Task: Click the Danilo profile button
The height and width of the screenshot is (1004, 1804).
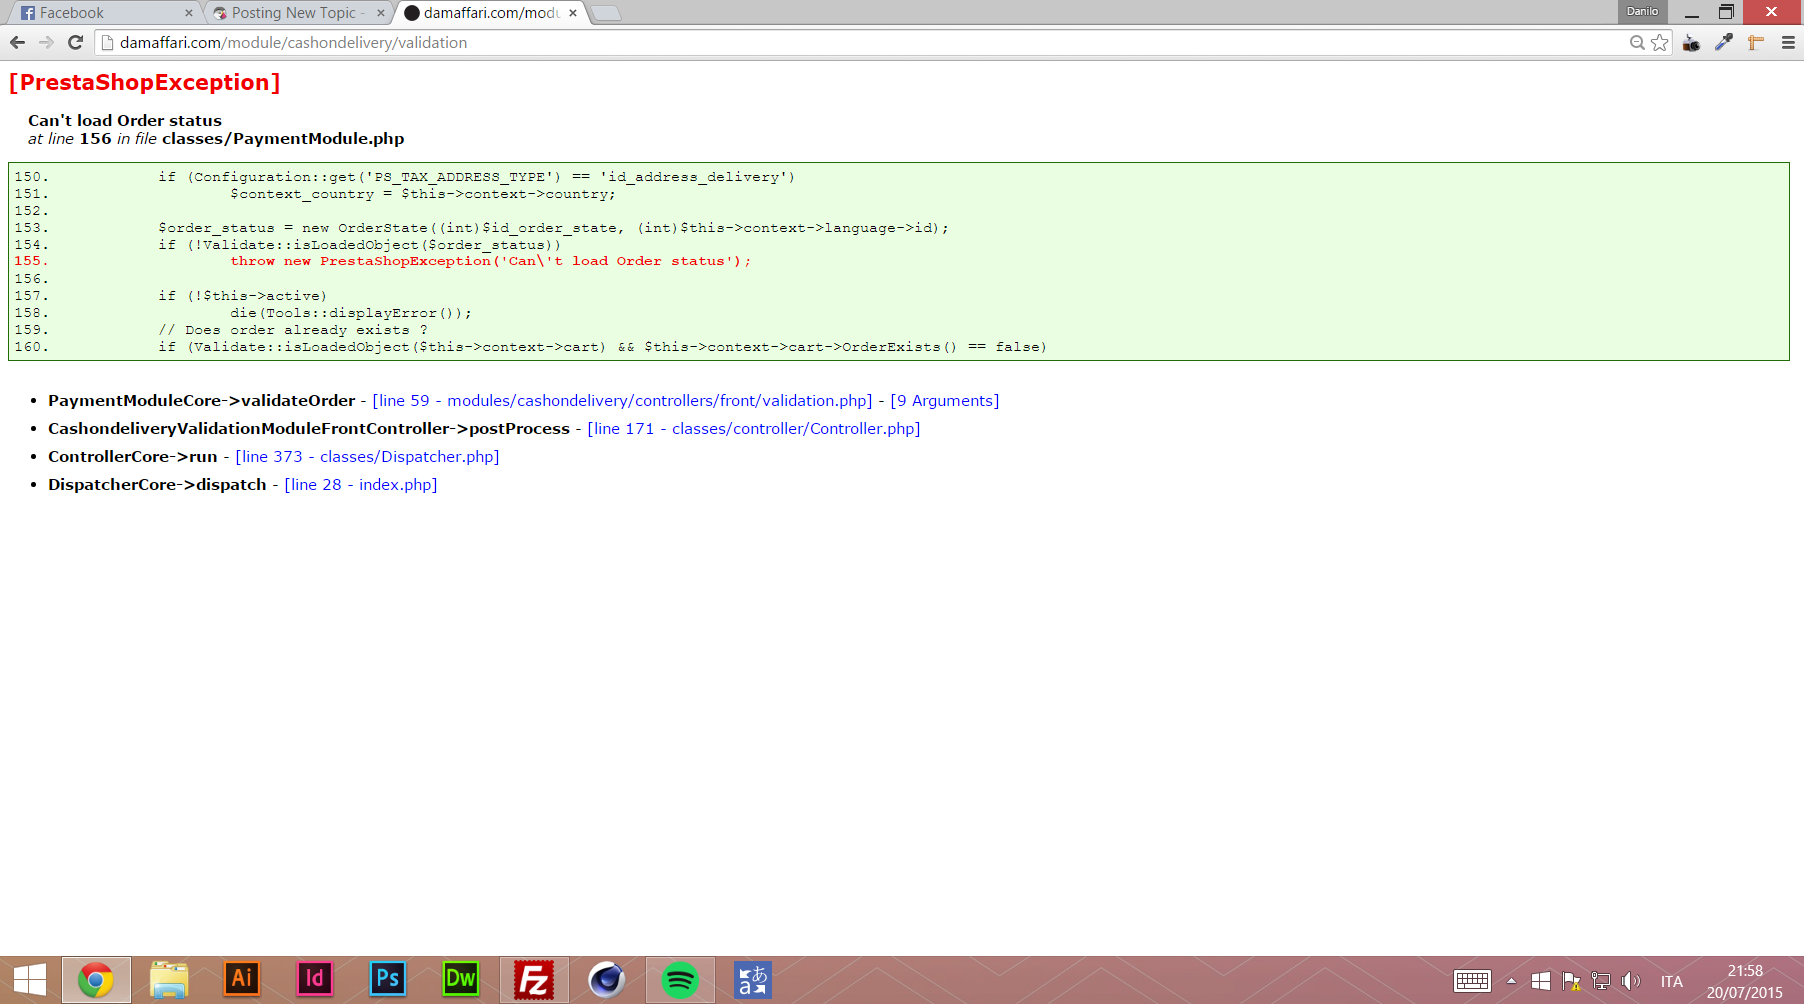Action: [x=1642, y=11]
